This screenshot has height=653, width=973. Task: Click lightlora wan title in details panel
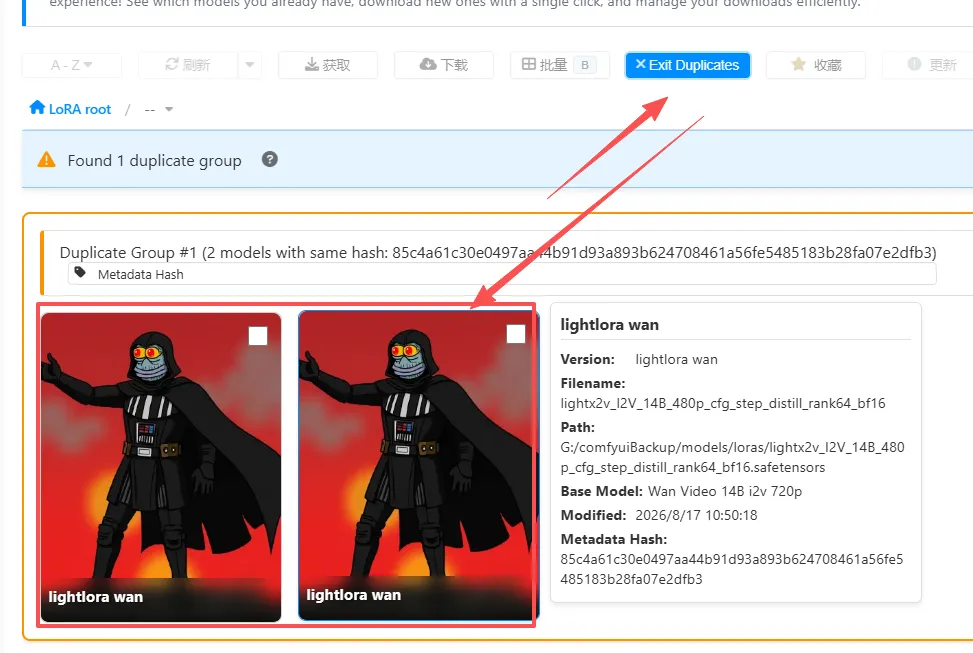[x=609, y=325]
